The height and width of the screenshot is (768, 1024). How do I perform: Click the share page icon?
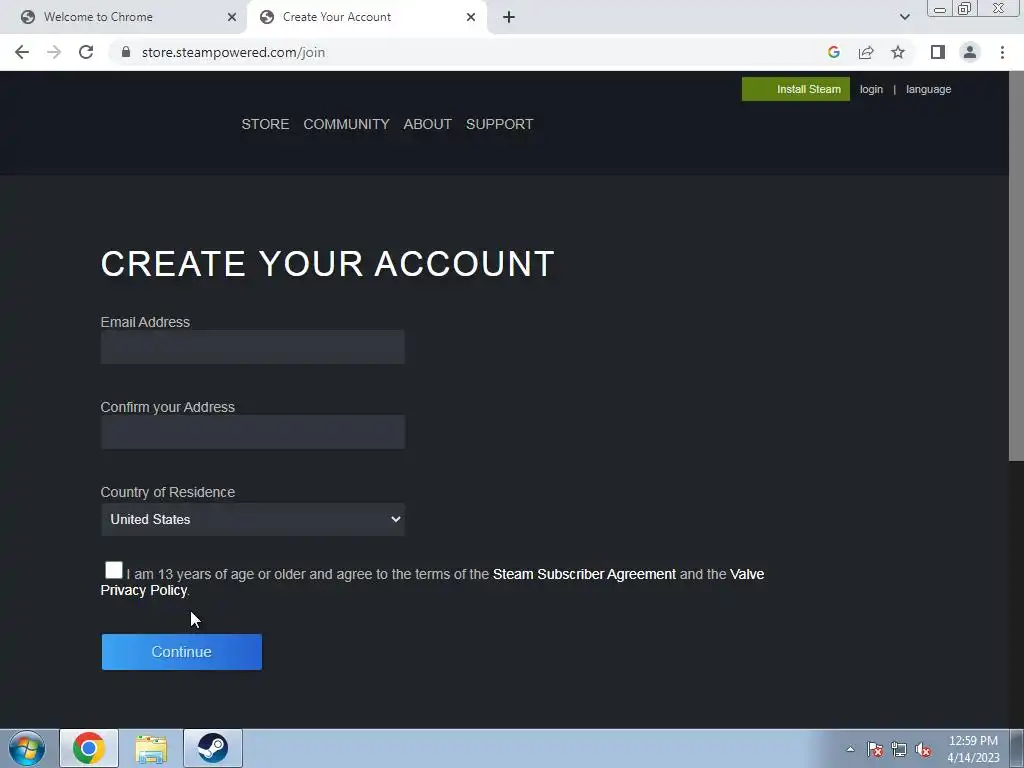[866, 52]
